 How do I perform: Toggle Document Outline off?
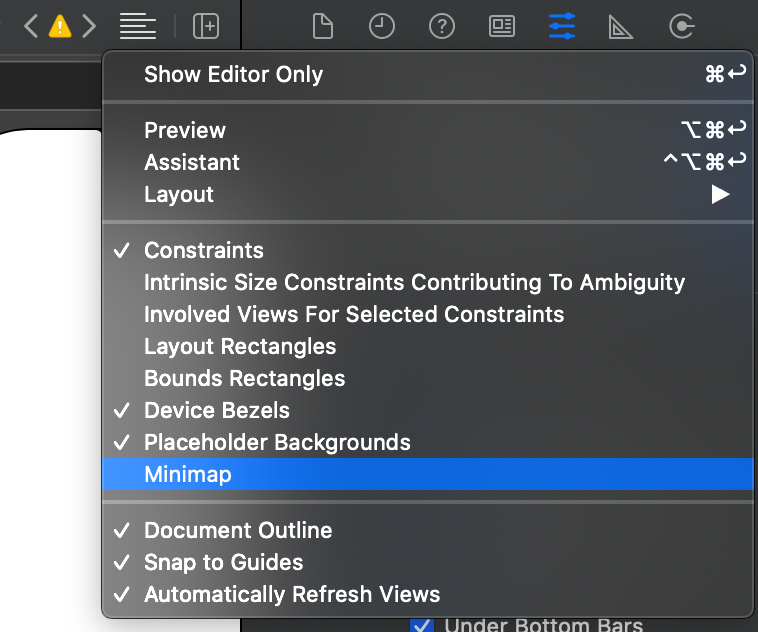(428, 530)
